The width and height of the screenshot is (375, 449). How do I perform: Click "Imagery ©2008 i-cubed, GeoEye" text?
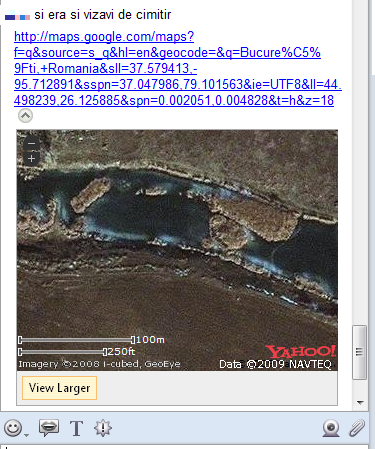pos(99,364)
